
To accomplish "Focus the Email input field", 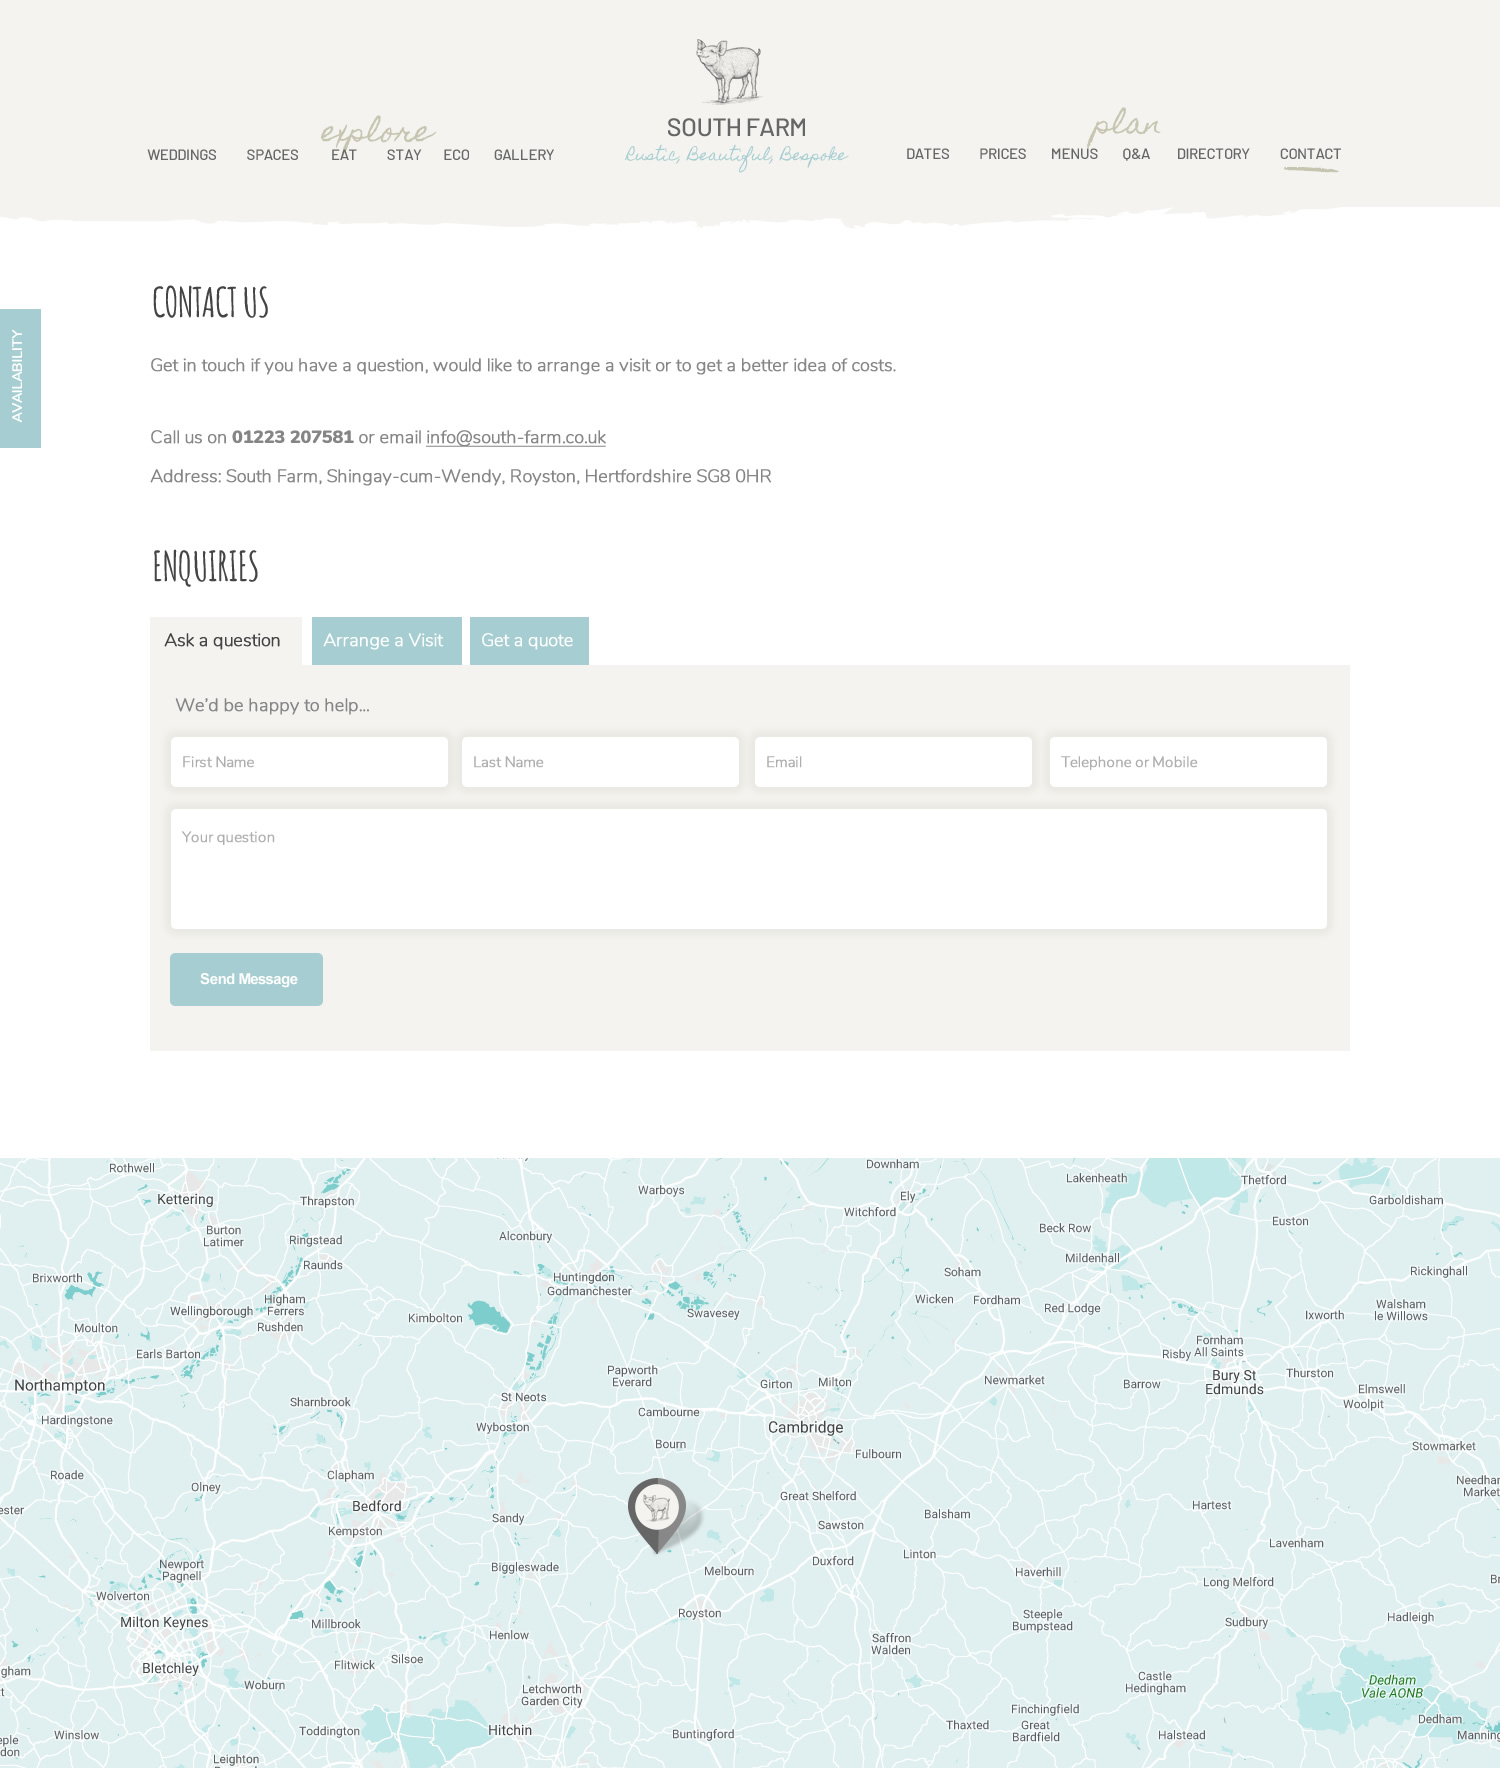I will click(x=893, y=762).
